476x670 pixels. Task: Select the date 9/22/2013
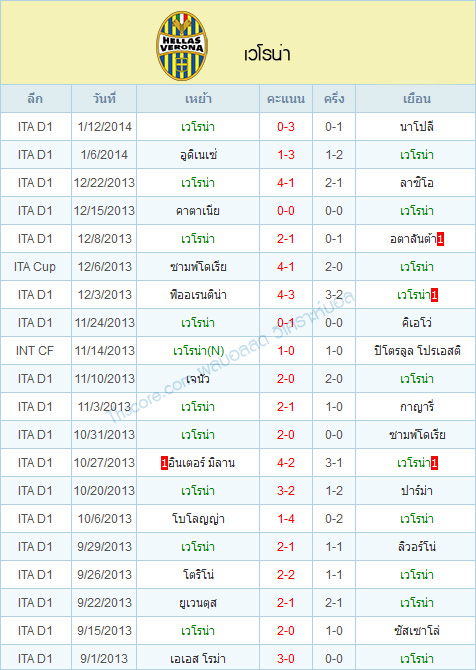pyautogui.click(x=104, y=602)
